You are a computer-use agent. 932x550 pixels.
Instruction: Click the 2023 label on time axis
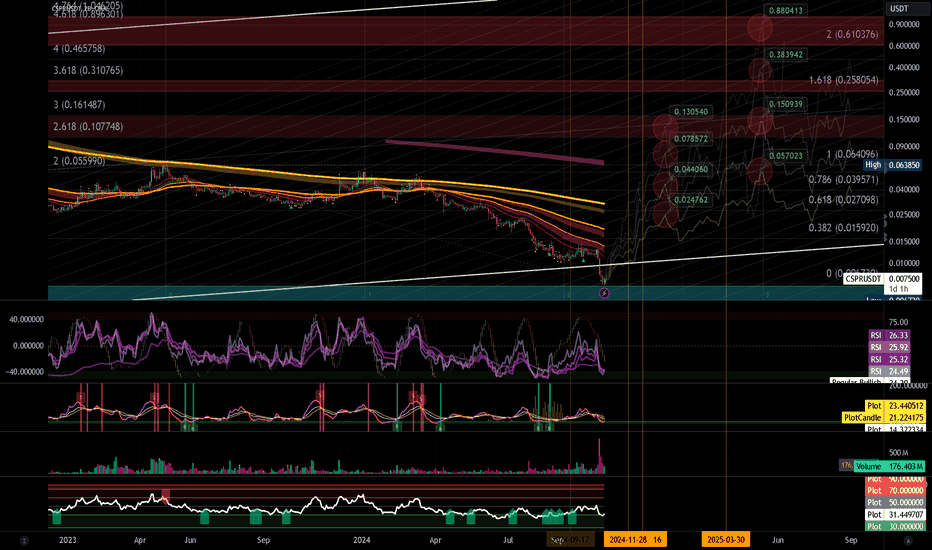coord(68,540)
